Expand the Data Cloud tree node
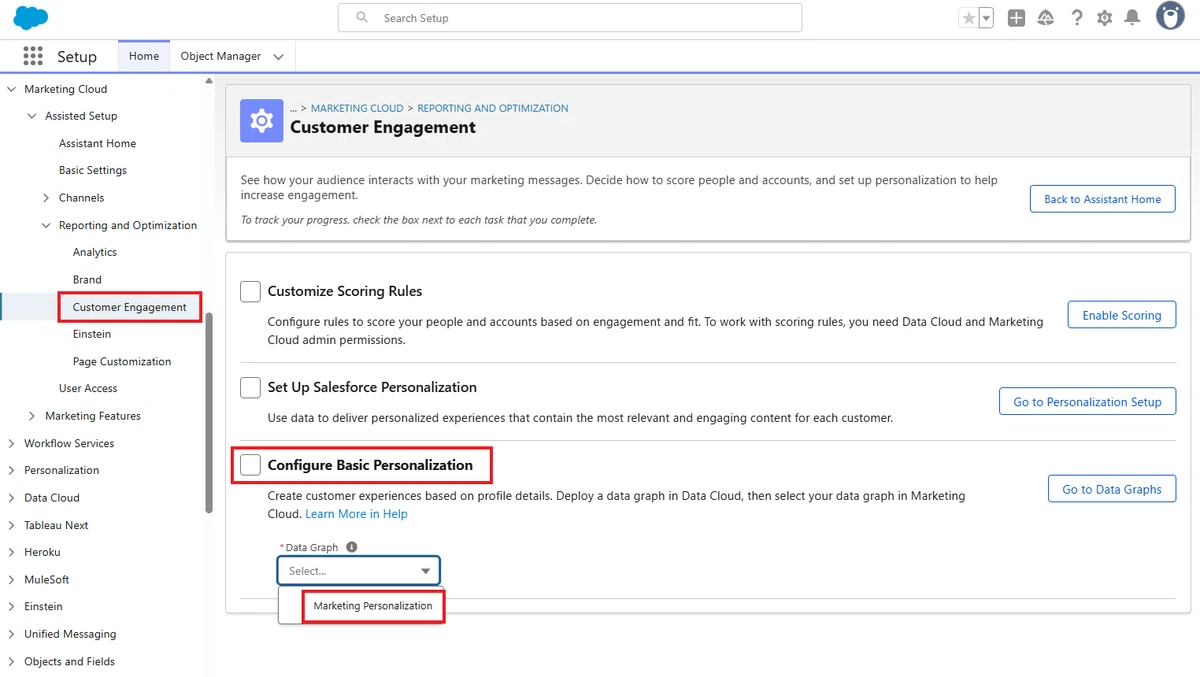Viewport: 1200px width, 677px height. coord(11,498)
